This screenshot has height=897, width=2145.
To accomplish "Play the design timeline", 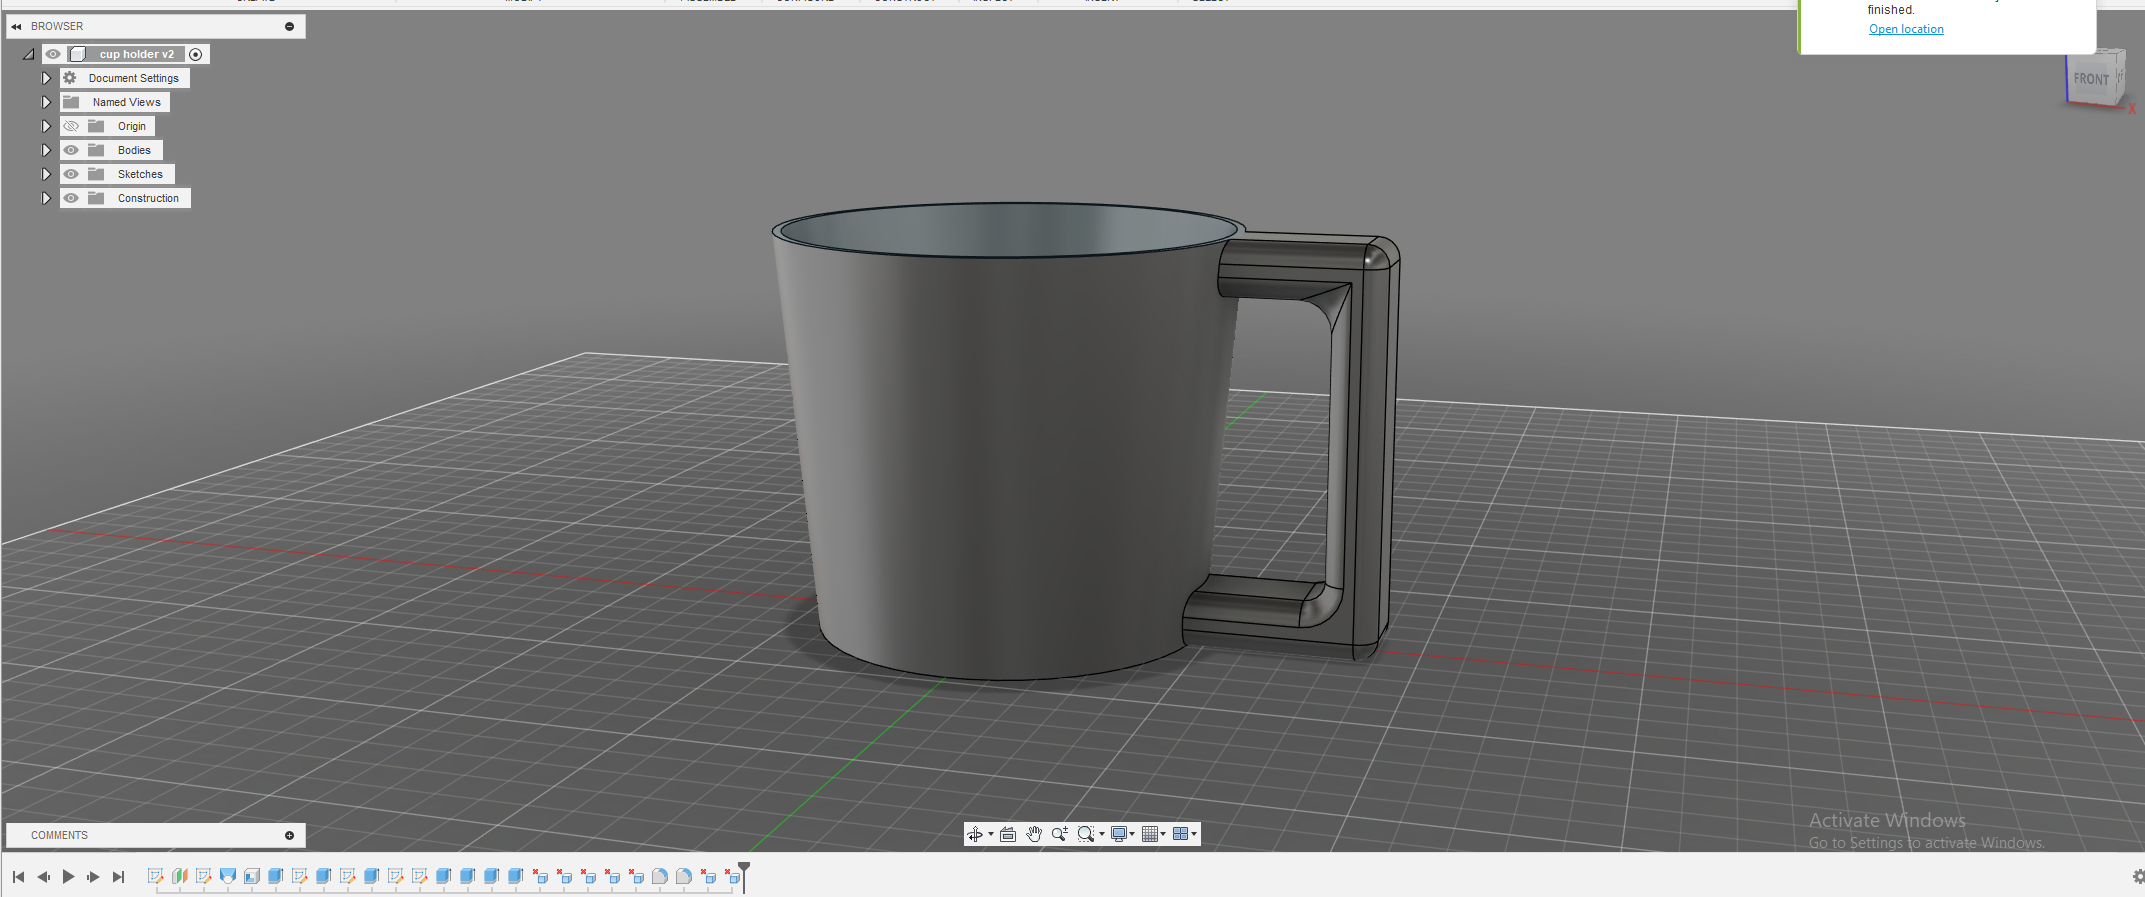I will [x=68, y=877].
